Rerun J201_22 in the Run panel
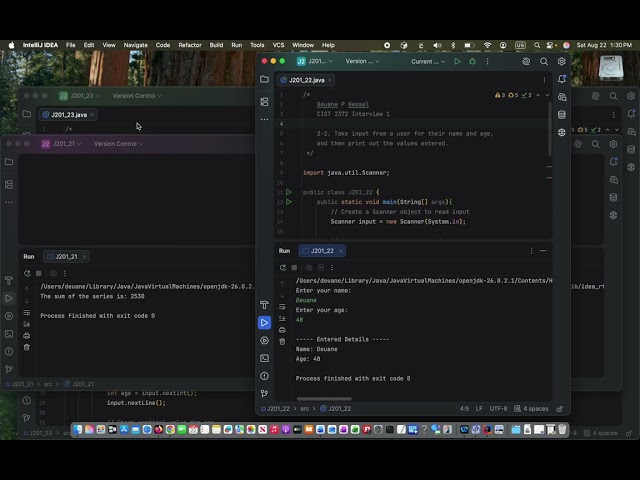640x480 pixels. tap(282, 268)
